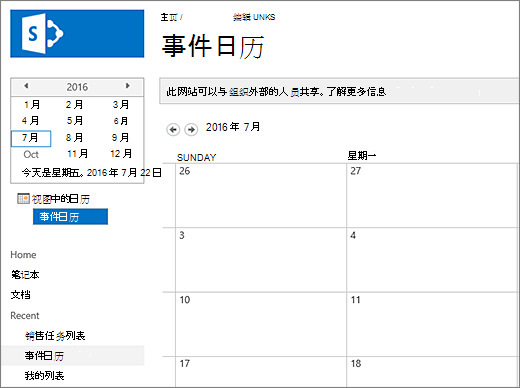
Task: Go to next year in date picker
Action: click(127, 86)
